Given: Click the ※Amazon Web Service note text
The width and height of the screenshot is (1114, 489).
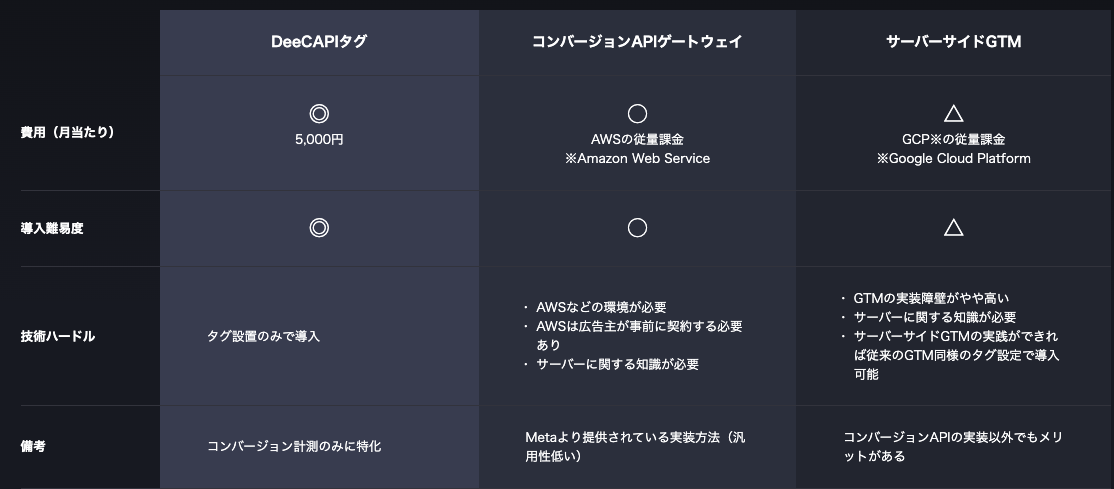Looking at the screenshot, I should pos(637,158).
